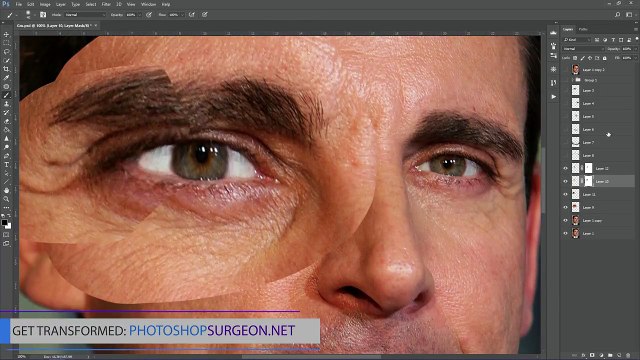
Task: Open the Brush Settings panel toggle
Action: pyautogui.click(x=43, y=15)
